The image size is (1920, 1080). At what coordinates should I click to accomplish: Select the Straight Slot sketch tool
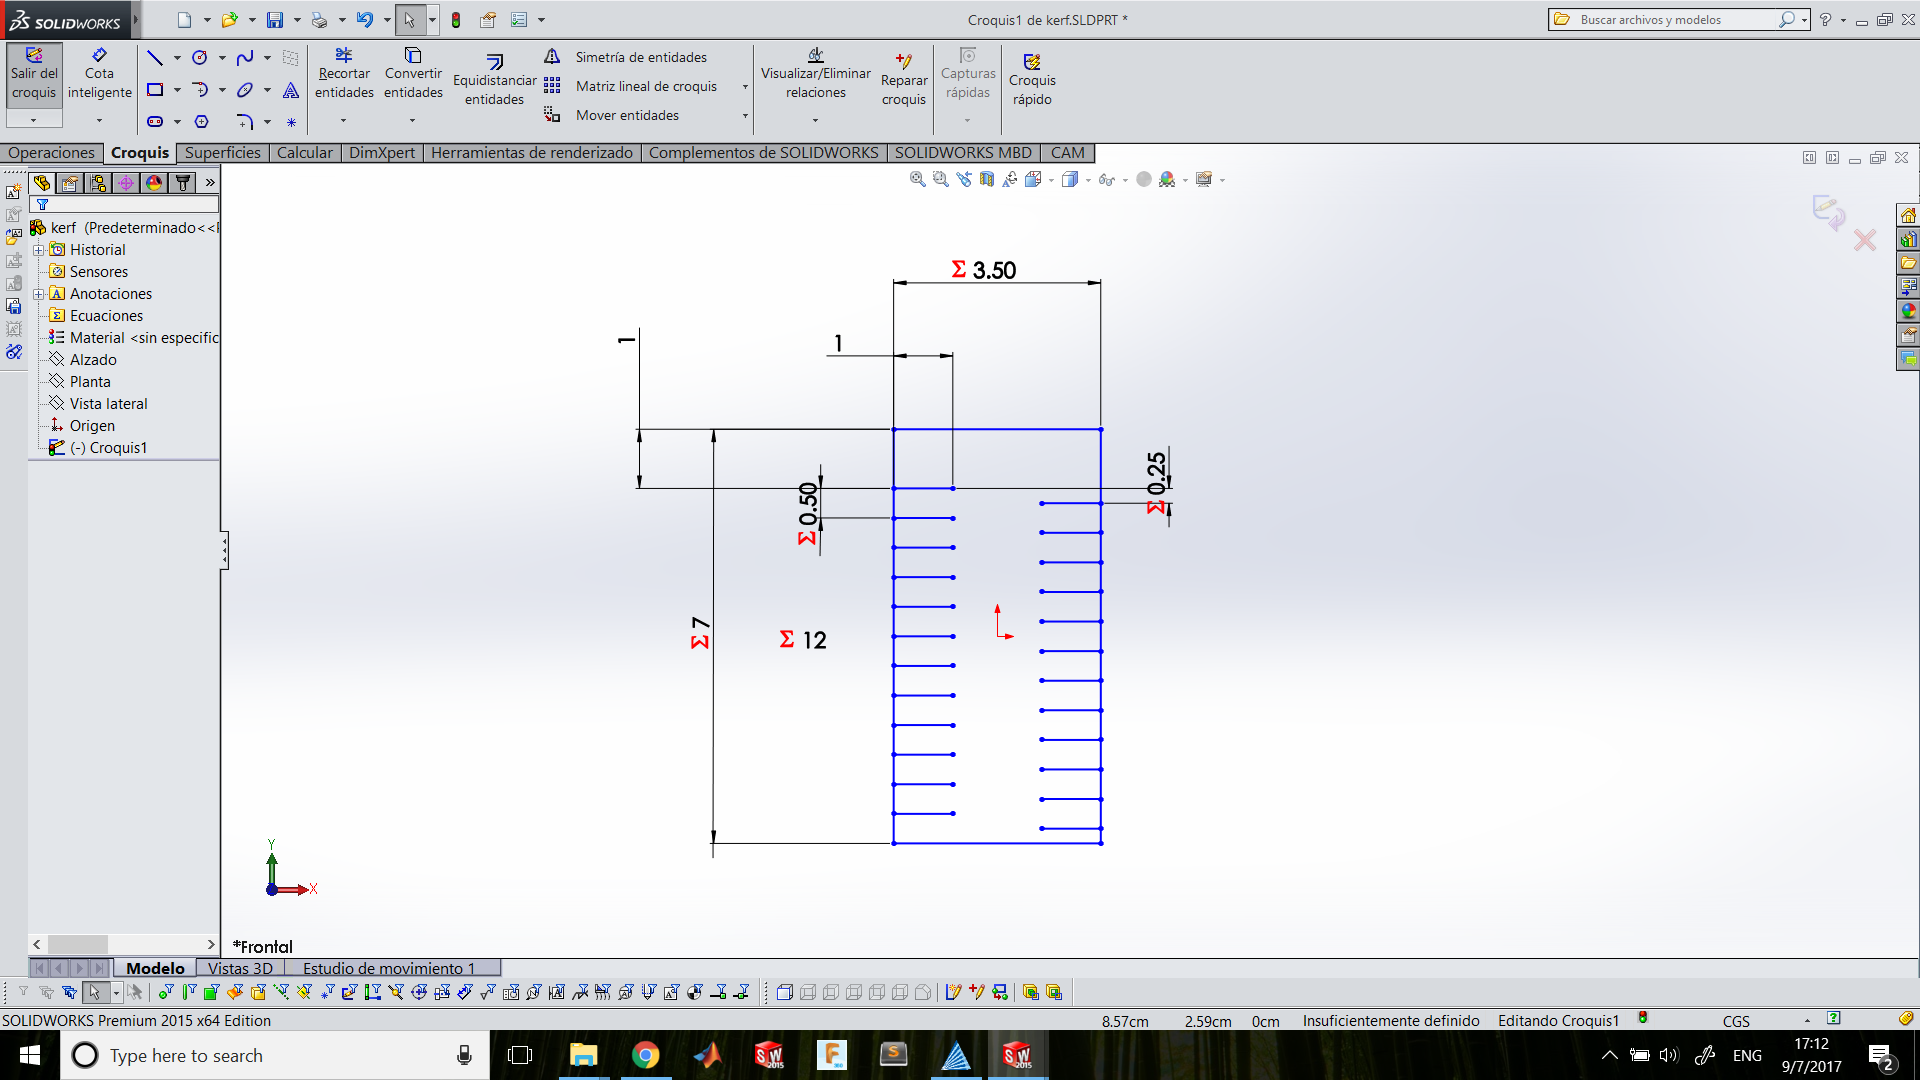click(x=155, y=122)
